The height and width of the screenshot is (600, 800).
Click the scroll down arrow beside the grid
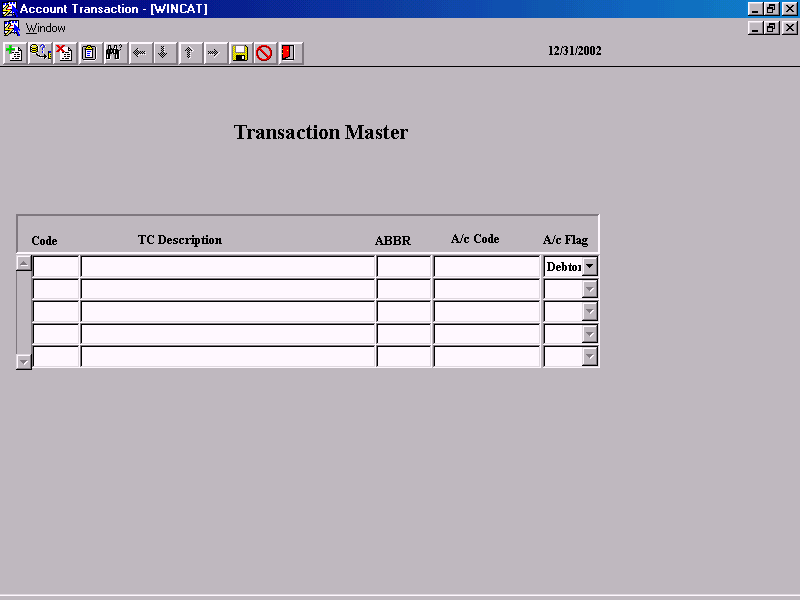[x=22, y=360]
